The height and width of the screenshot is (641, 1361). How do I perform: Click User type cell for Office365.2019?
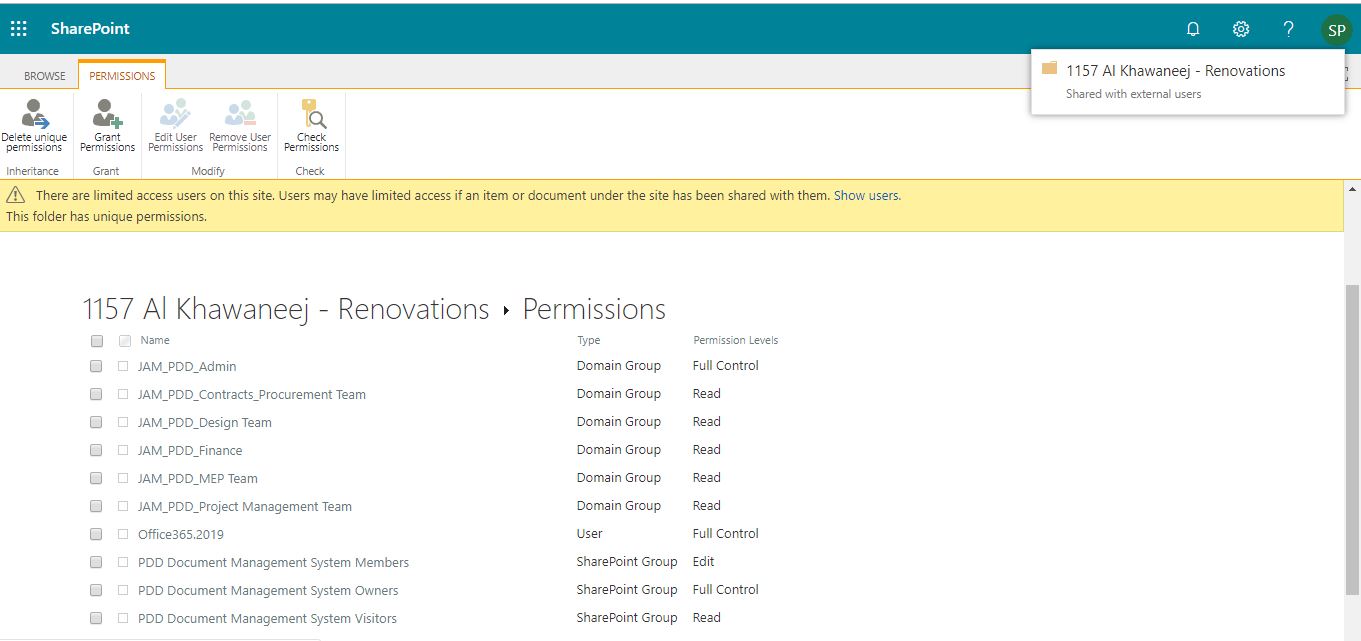pyautogui.click(x=590, y=534)
